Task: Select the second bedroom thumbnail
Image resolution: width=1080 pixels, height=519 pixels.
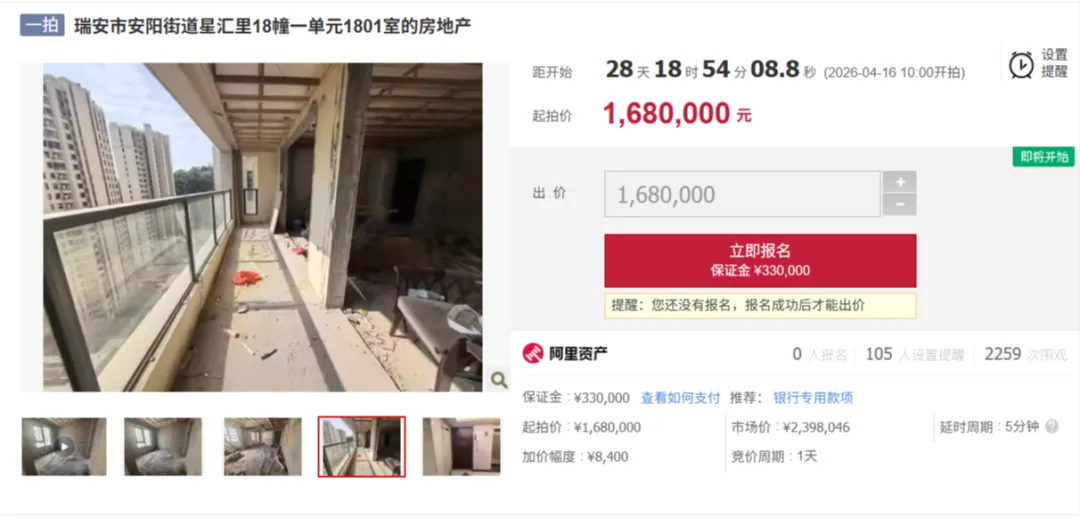Action: 163,446
